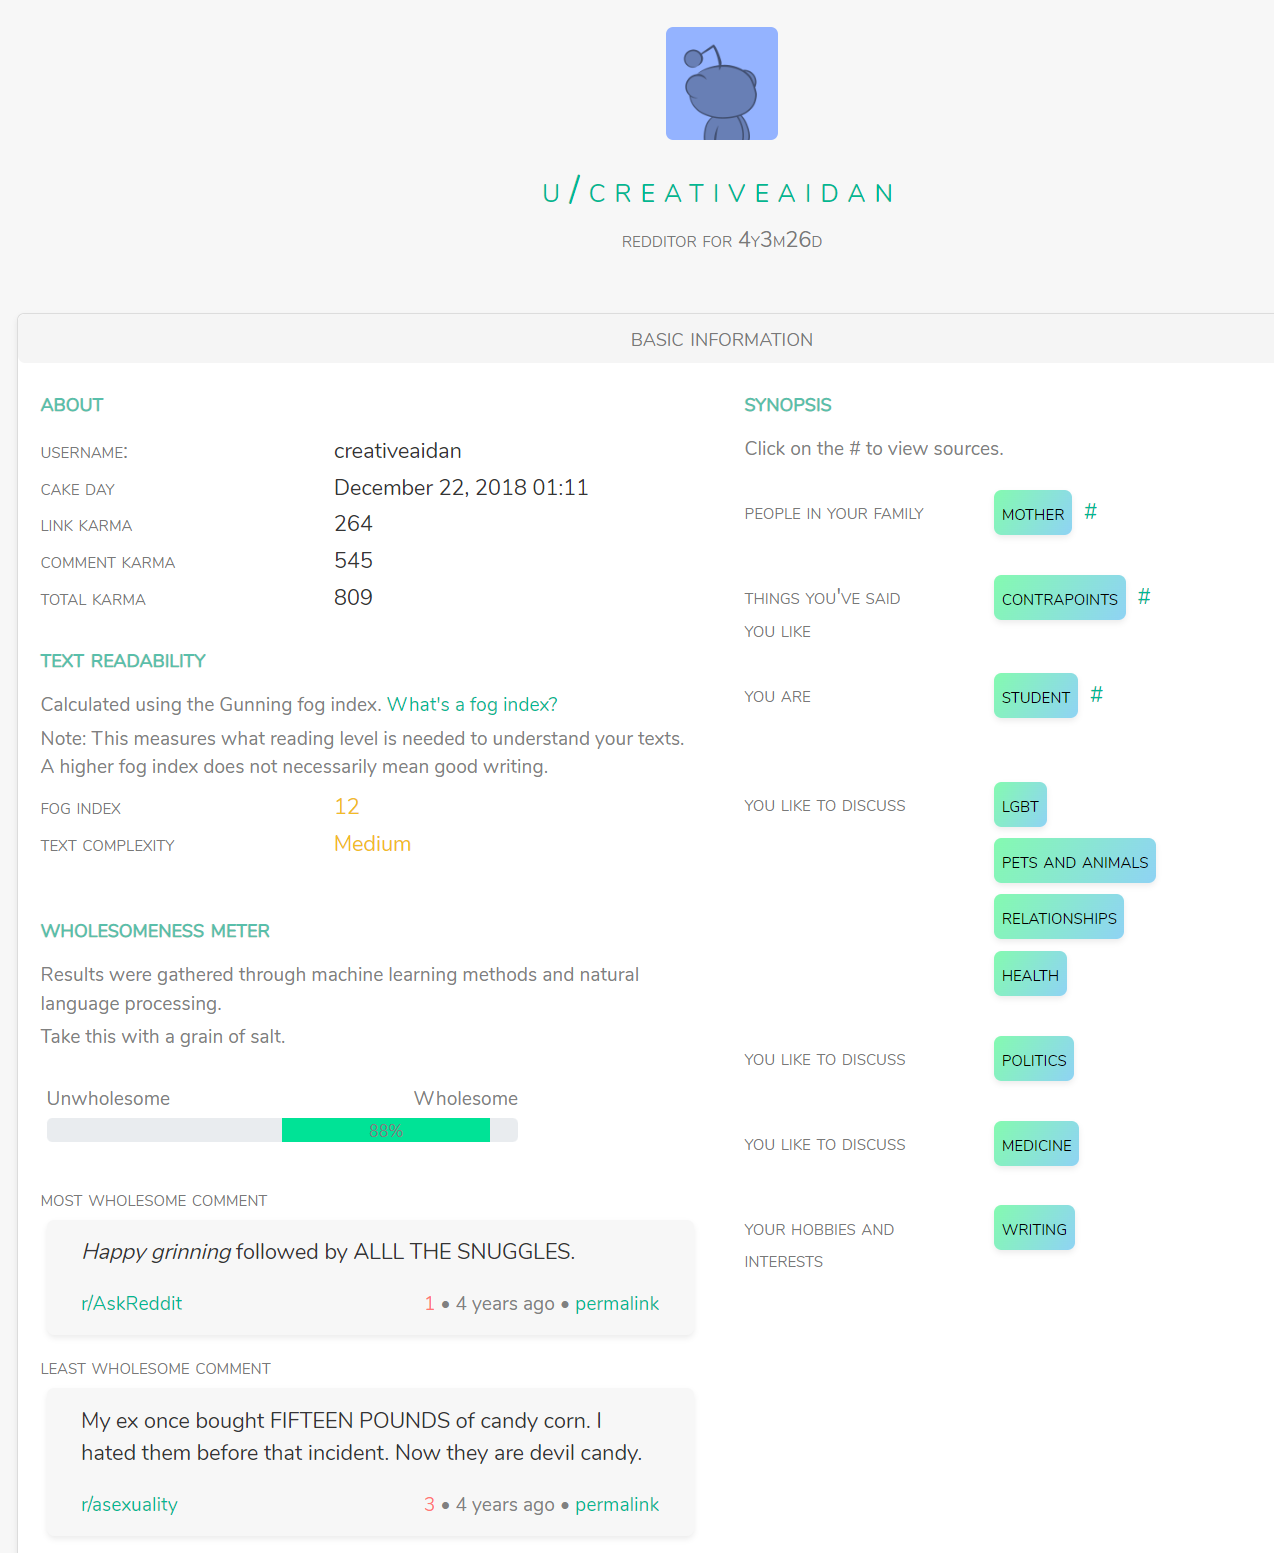Open the r/AskReddit subreddit link
The height and width of the screenshot is (1553, 1274).
point(132,1303)
